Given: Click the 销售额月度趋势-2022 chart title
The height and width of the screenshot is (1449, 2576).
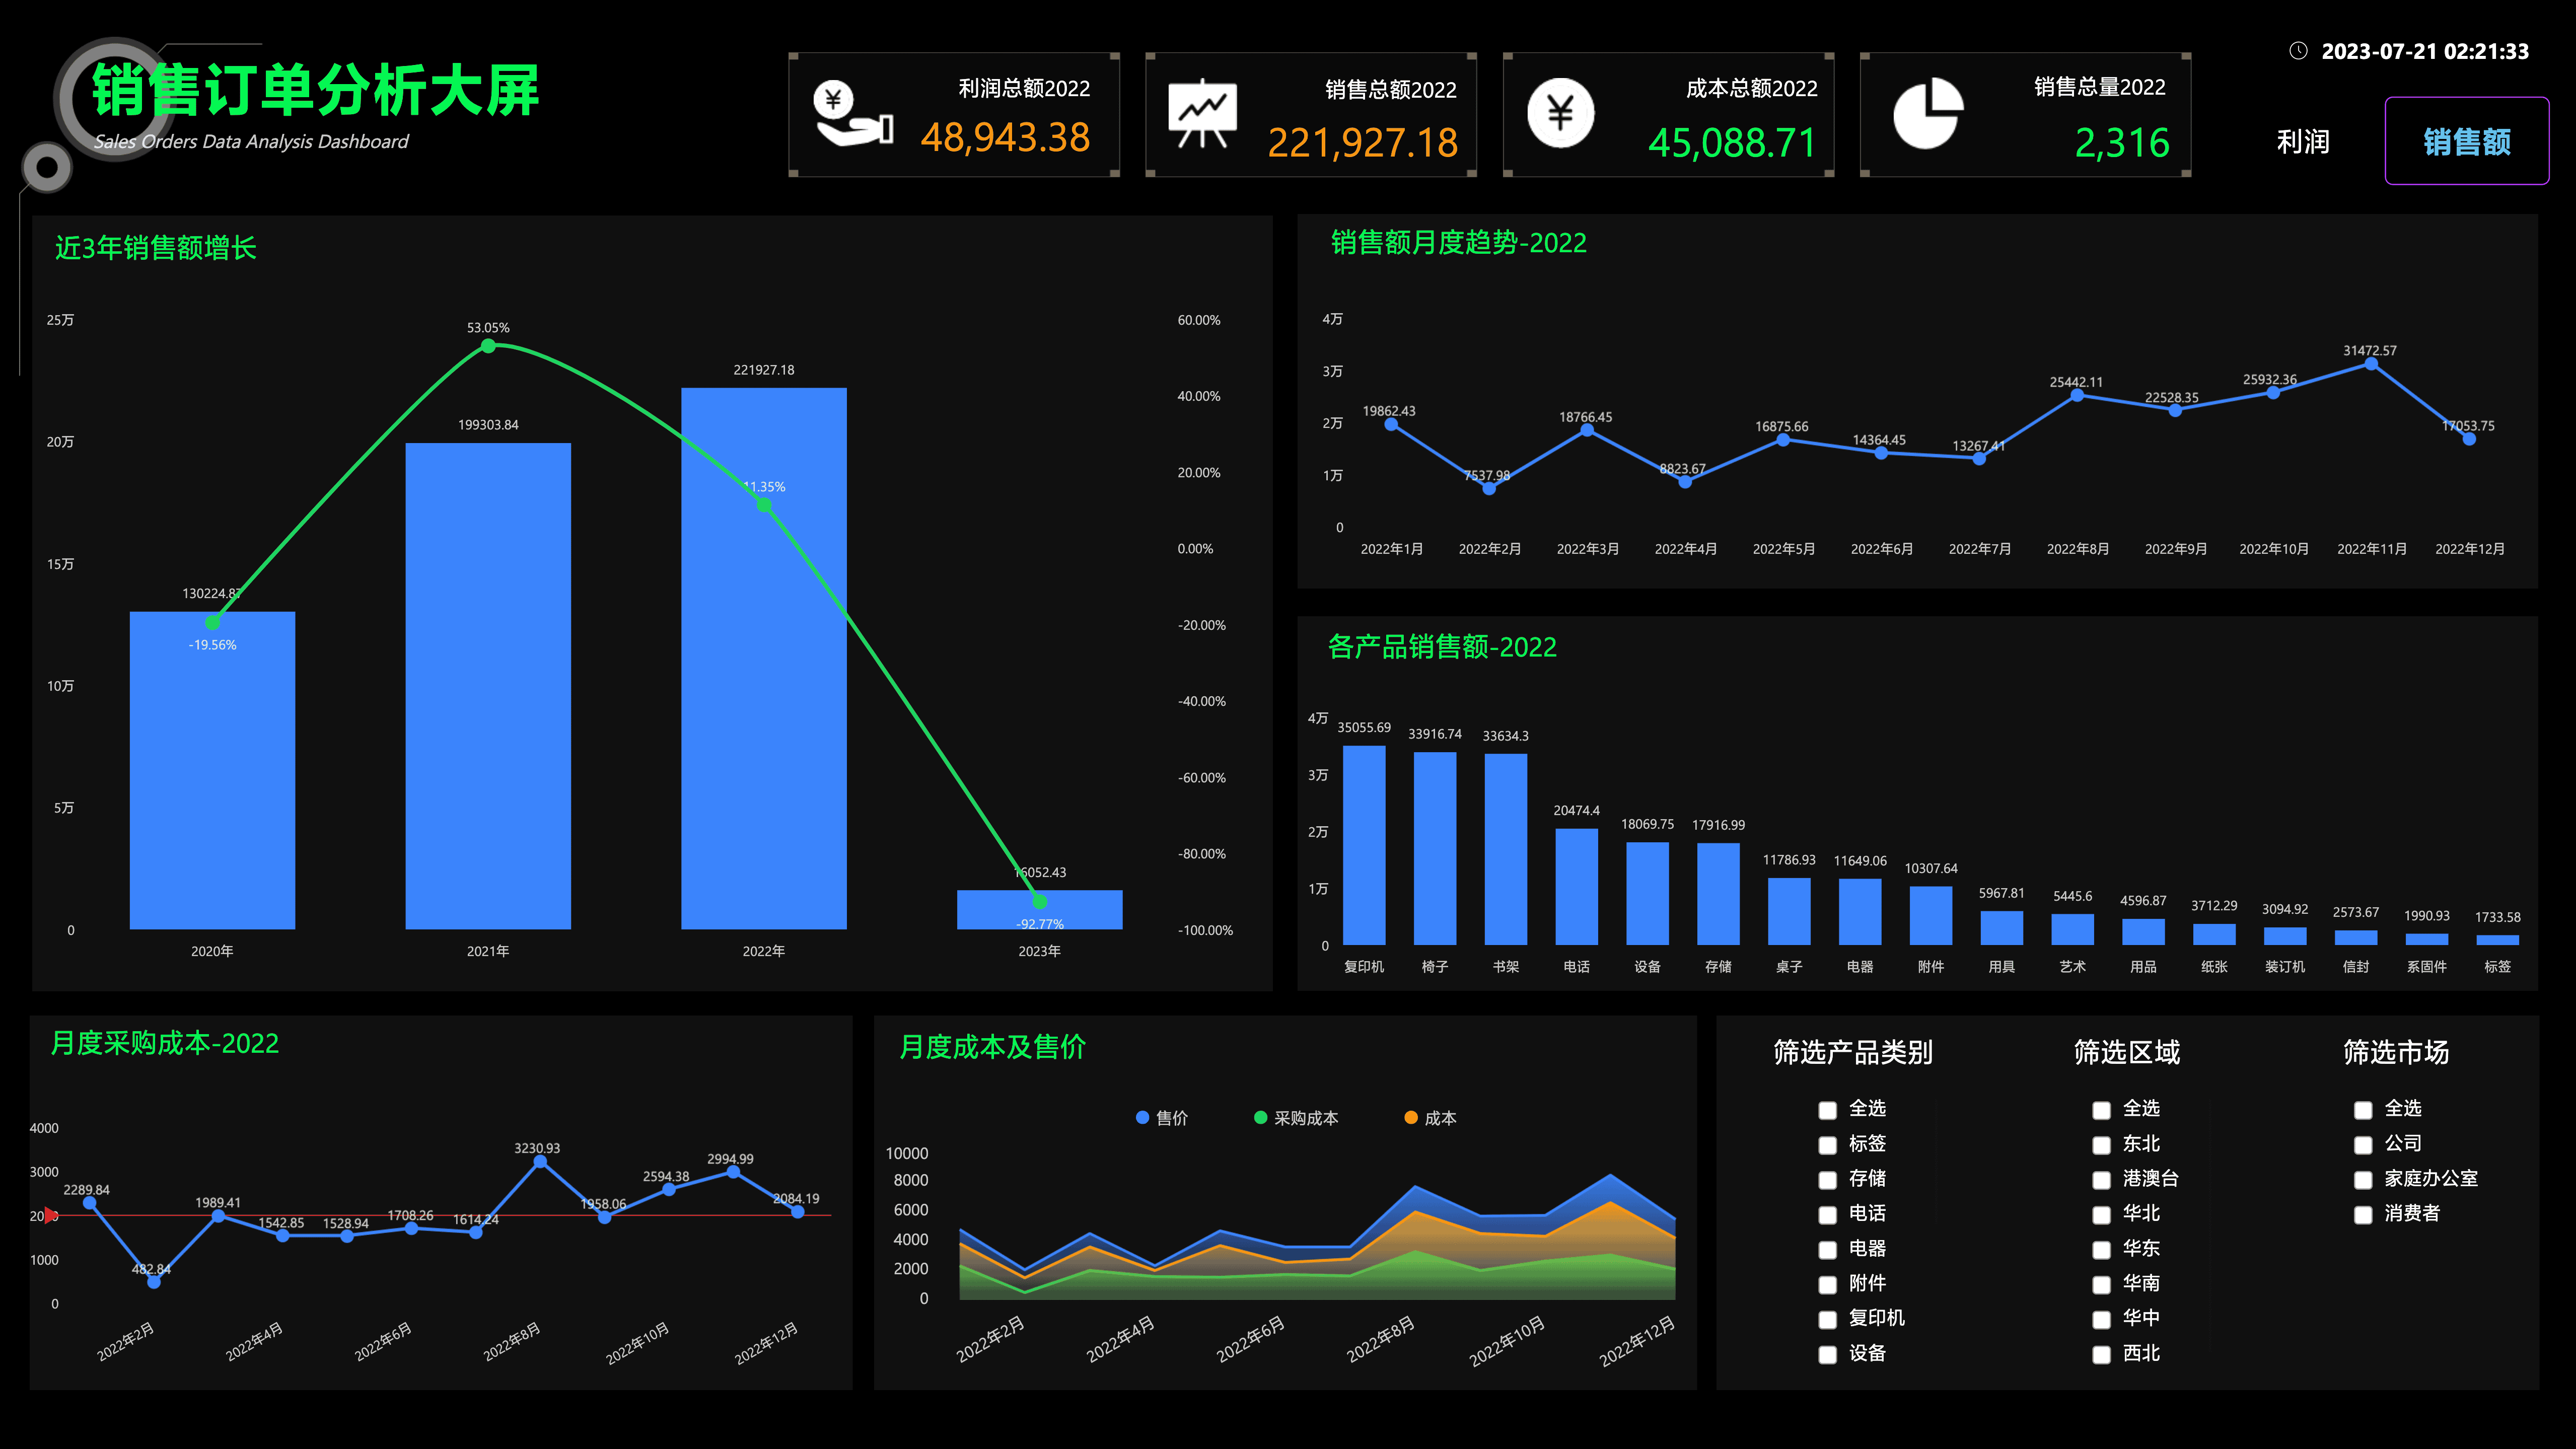Looking at the screenshot, I should coord(1458,243).
